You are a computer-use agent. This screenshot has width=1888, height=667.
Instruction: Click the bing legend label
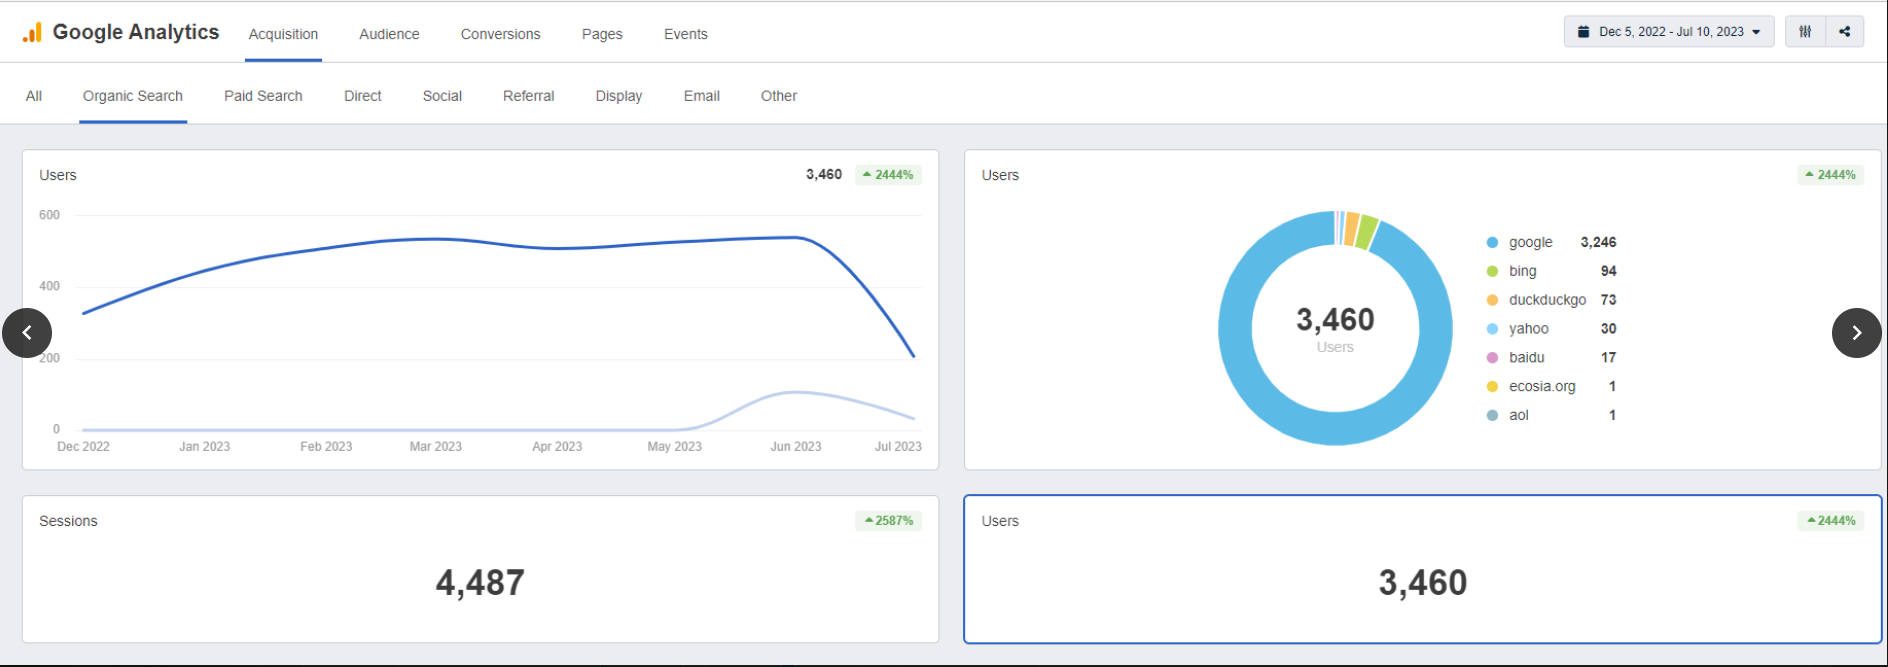(1522, 271)
